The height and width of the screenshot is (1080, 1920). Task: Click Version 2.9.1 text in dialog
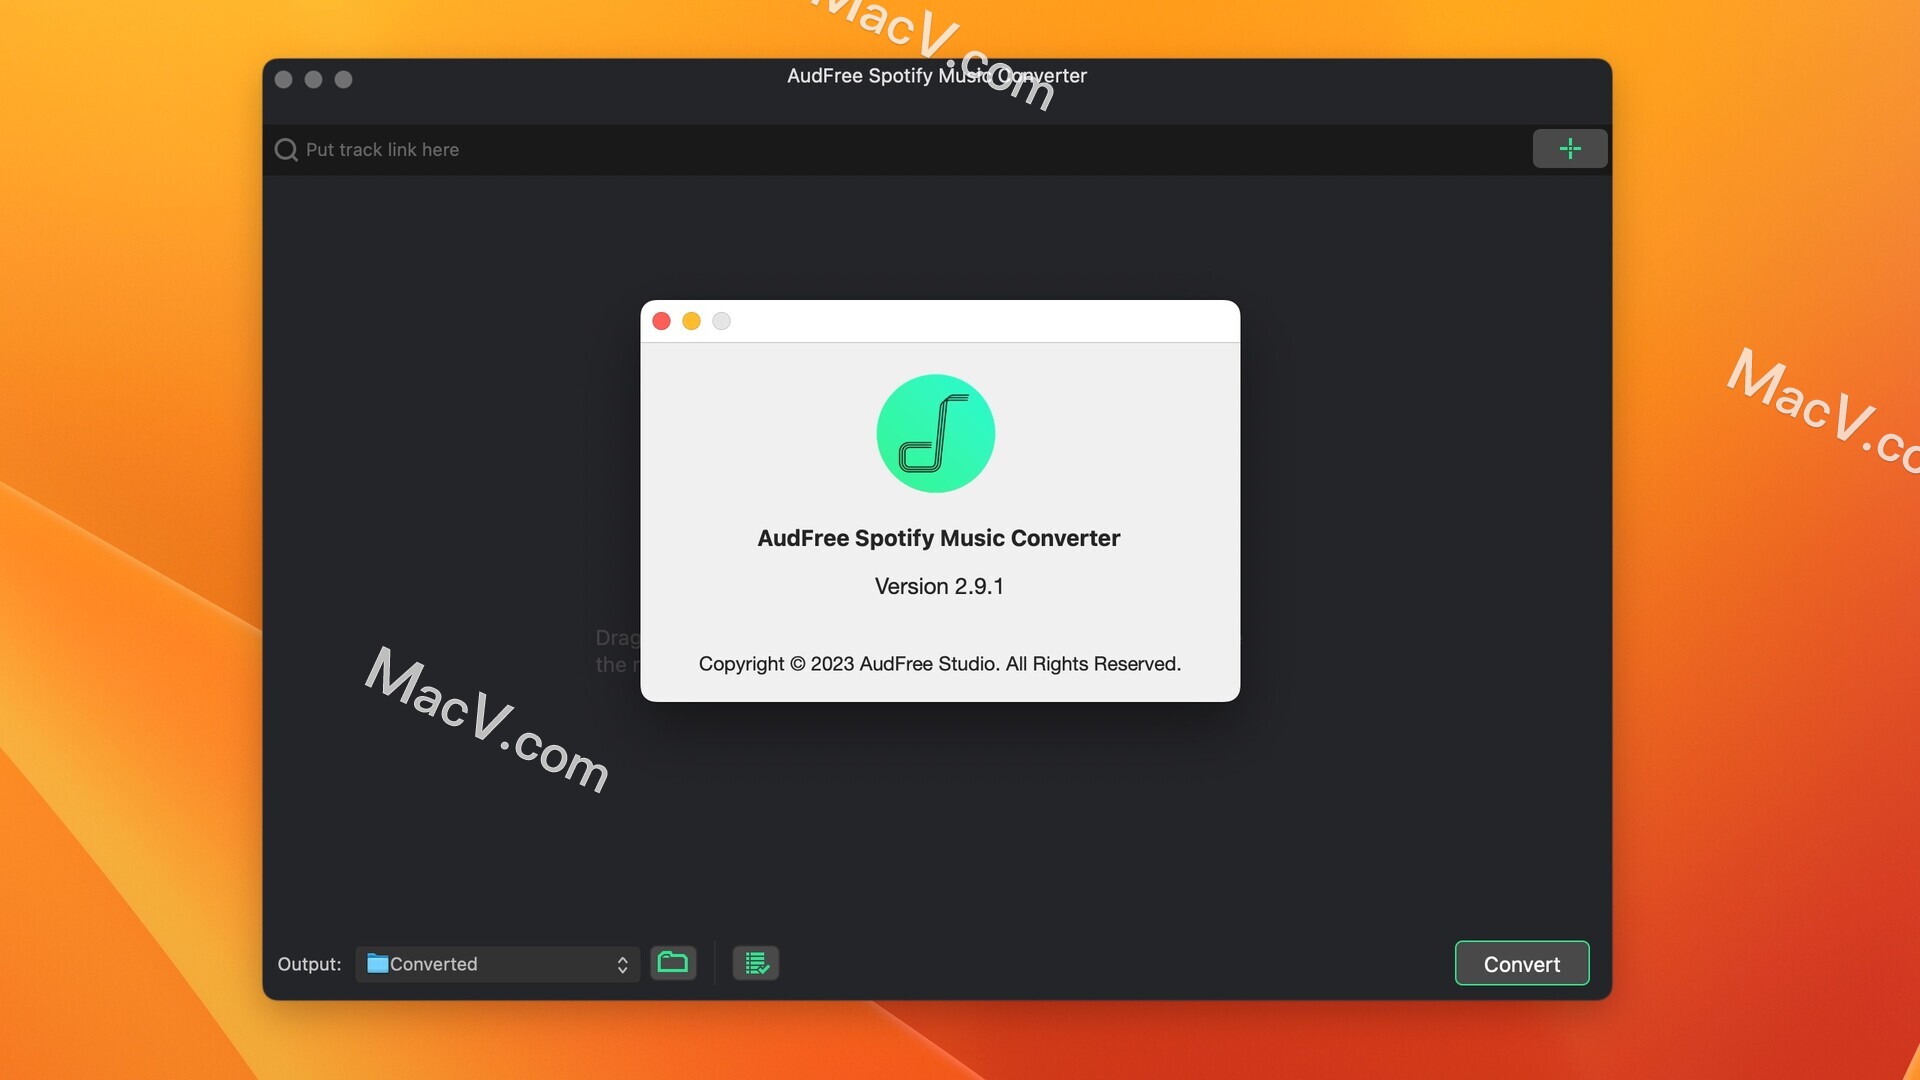(x=939, y=583)
